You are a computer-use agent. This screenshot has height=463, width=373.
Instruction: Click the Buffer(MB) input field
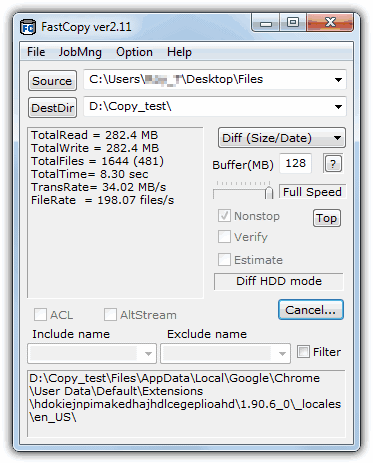295,163
